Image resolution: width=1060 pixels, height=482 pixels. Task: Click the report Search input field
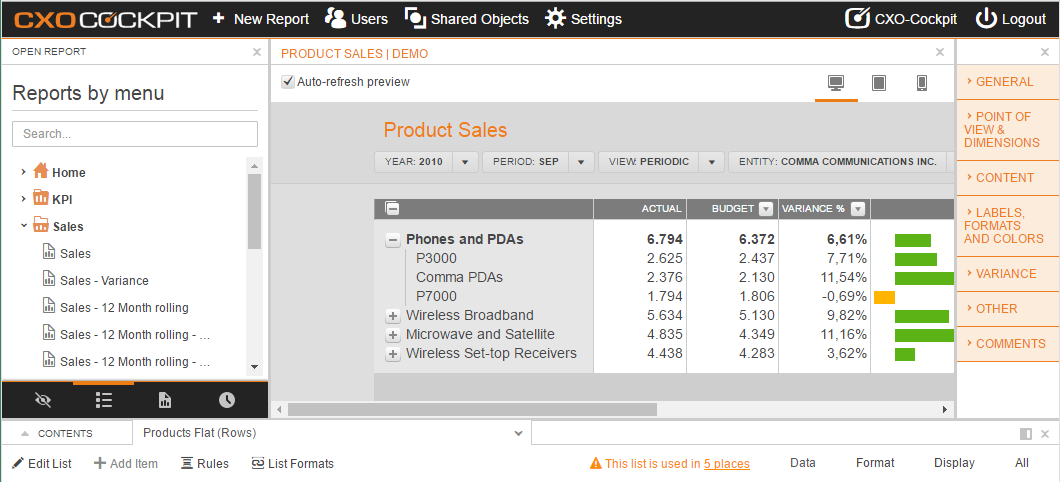pyautogui.click(x=135, y=134)
